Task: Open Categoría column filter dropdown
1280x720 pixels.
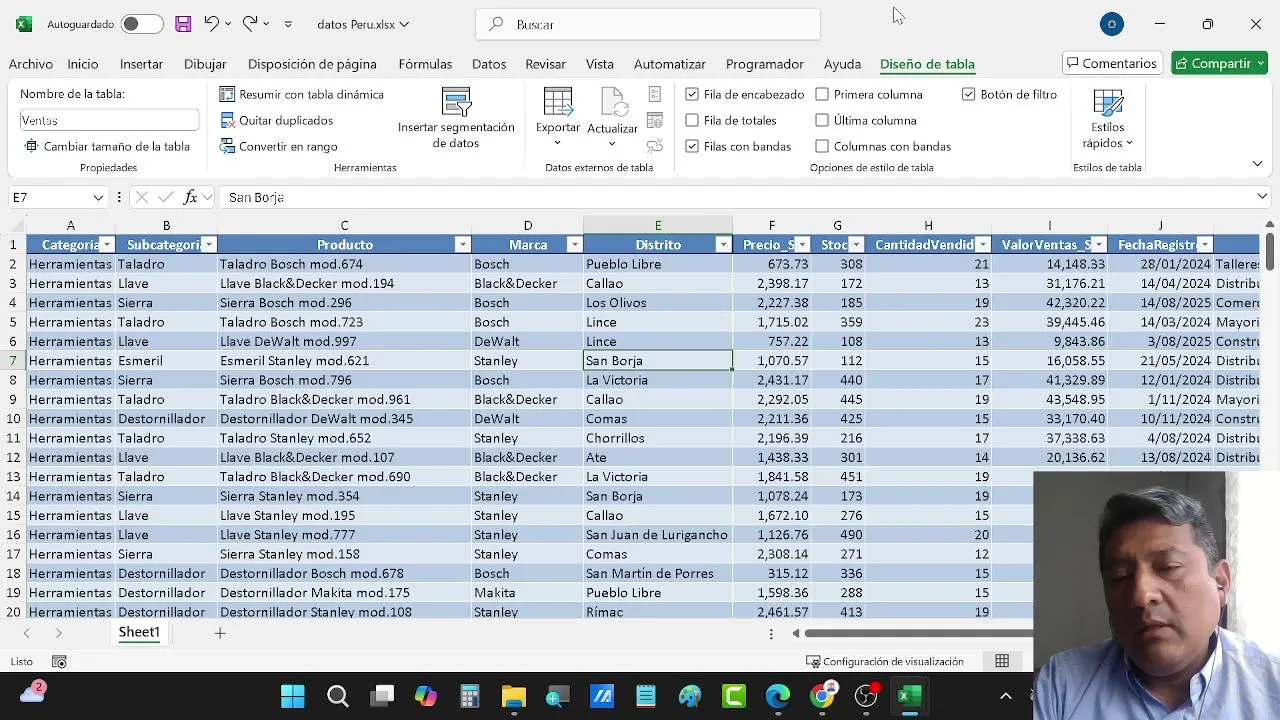Action: coord(106,245)
